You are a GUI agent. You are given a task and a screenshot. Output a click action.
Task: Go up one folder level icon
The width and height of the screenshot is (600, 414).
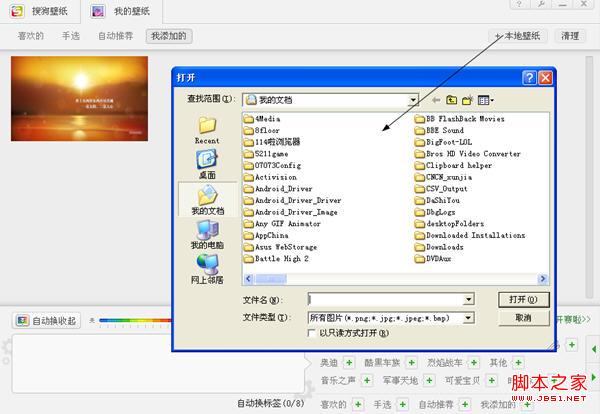coord(452,100)
